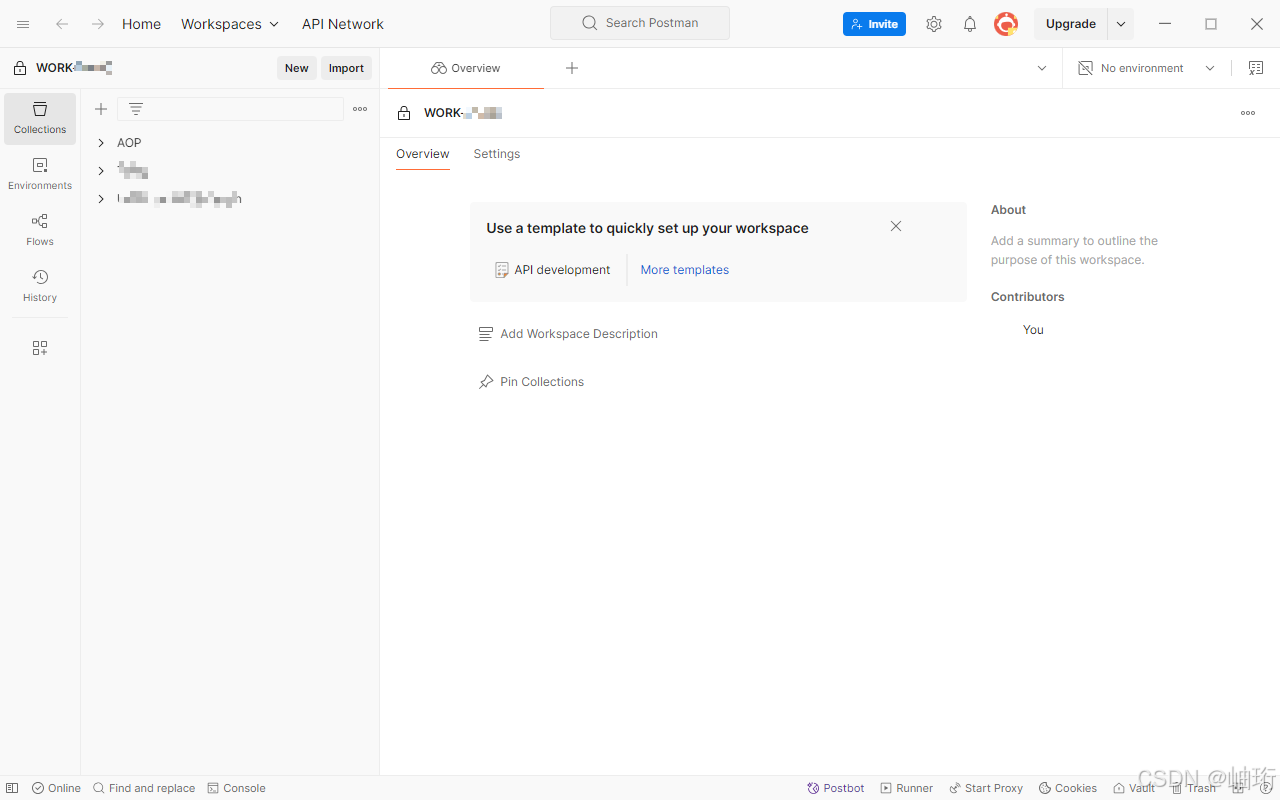Click the collections filter field
The width and height of the screenshot is (1280, 800).
pos(230,109)
